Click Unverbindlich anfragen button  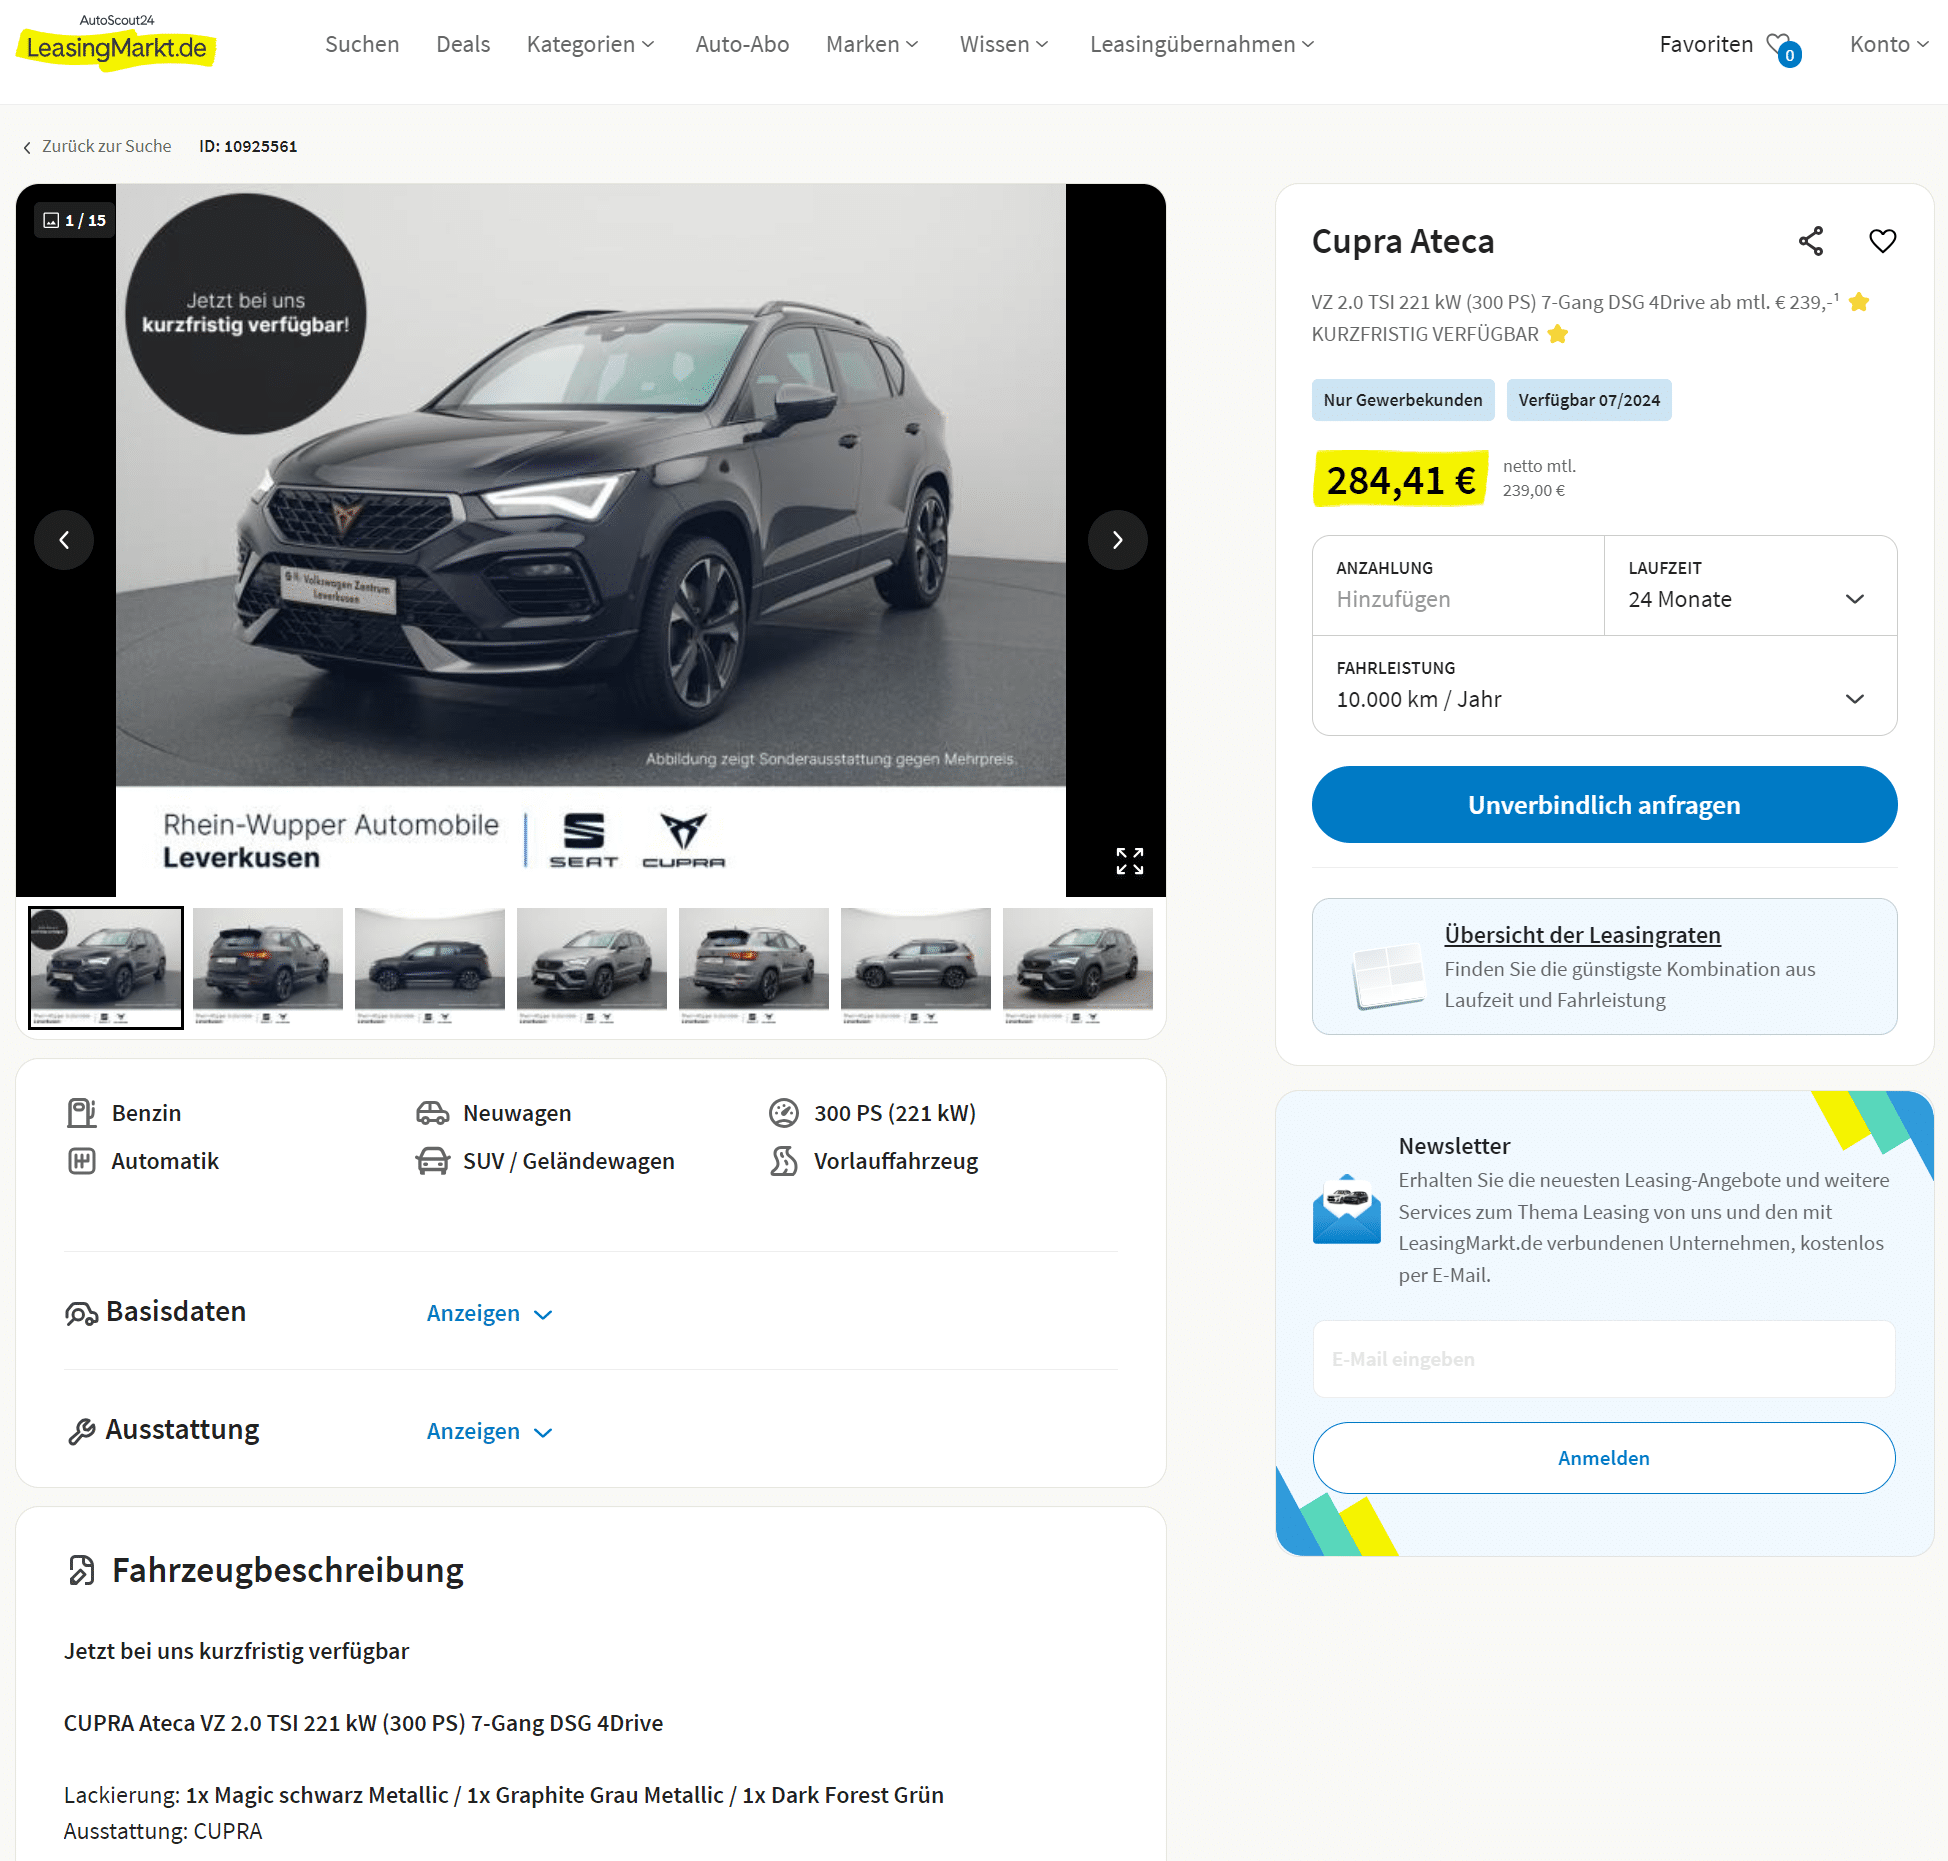tap(1604, 805)
